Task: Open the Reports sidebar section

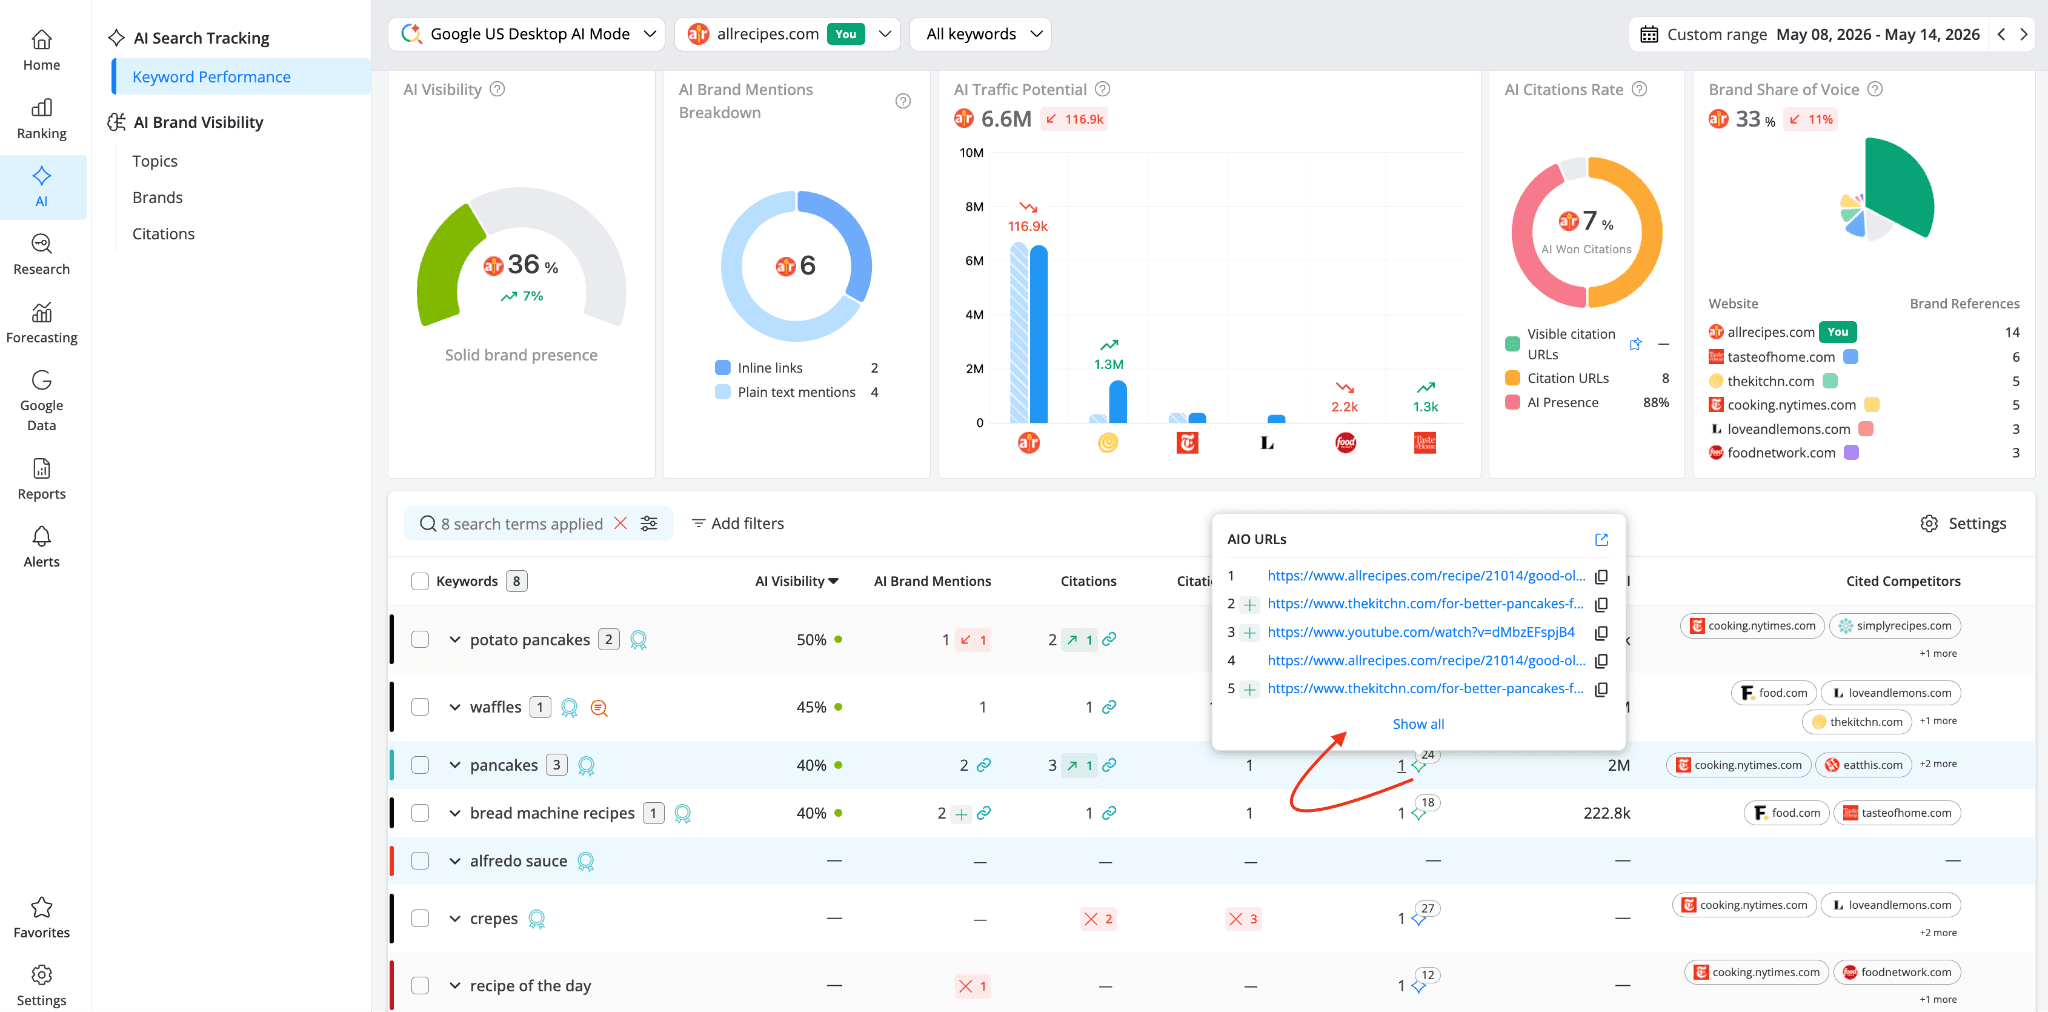Action: click(41, 480)
